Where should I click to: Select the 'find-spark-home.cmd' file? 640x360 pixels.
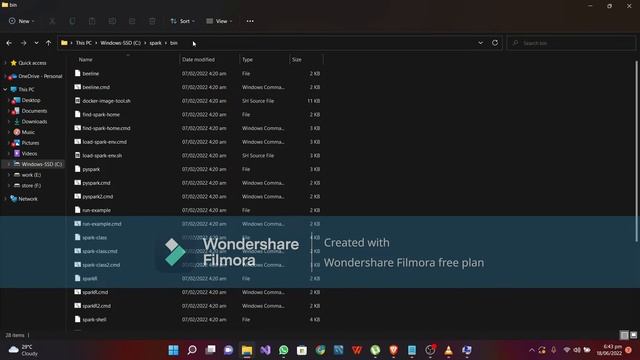[x=106, y=128]
